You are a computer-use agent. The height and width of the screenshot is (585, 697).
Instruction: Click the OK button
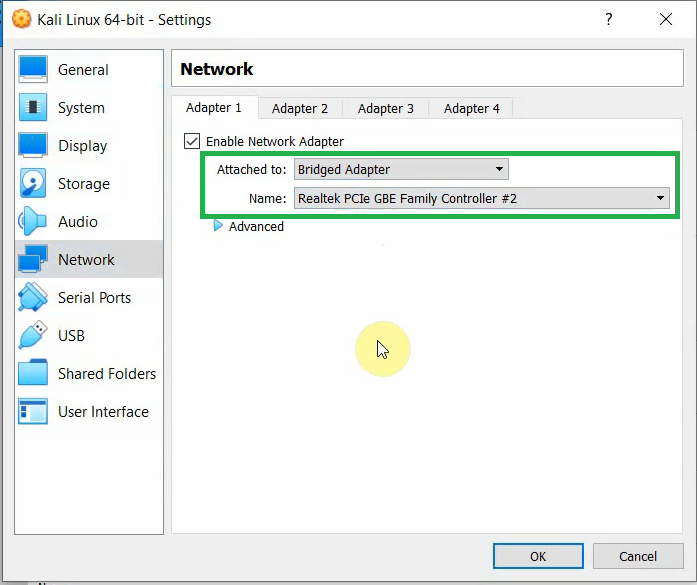coord(538,556)
